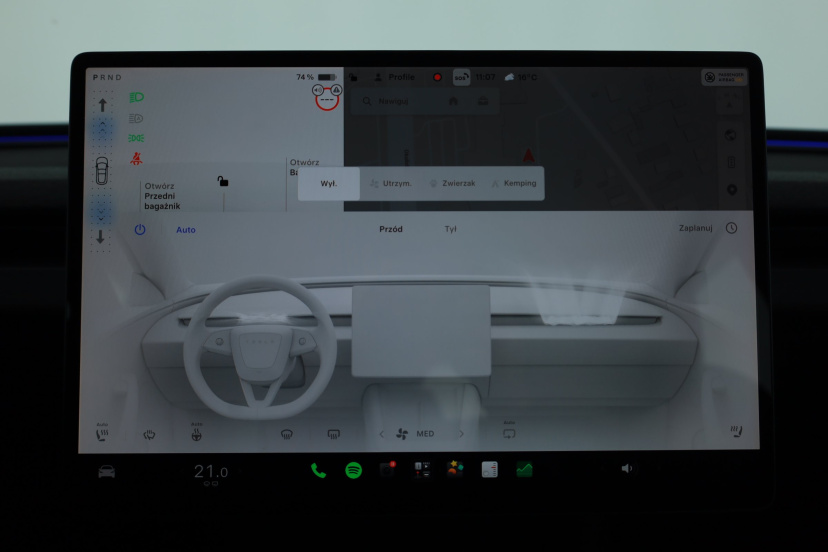Tap the car top-view icon on gear strip
This screenshot has height=552, width=828.
[x=102, y=171]
